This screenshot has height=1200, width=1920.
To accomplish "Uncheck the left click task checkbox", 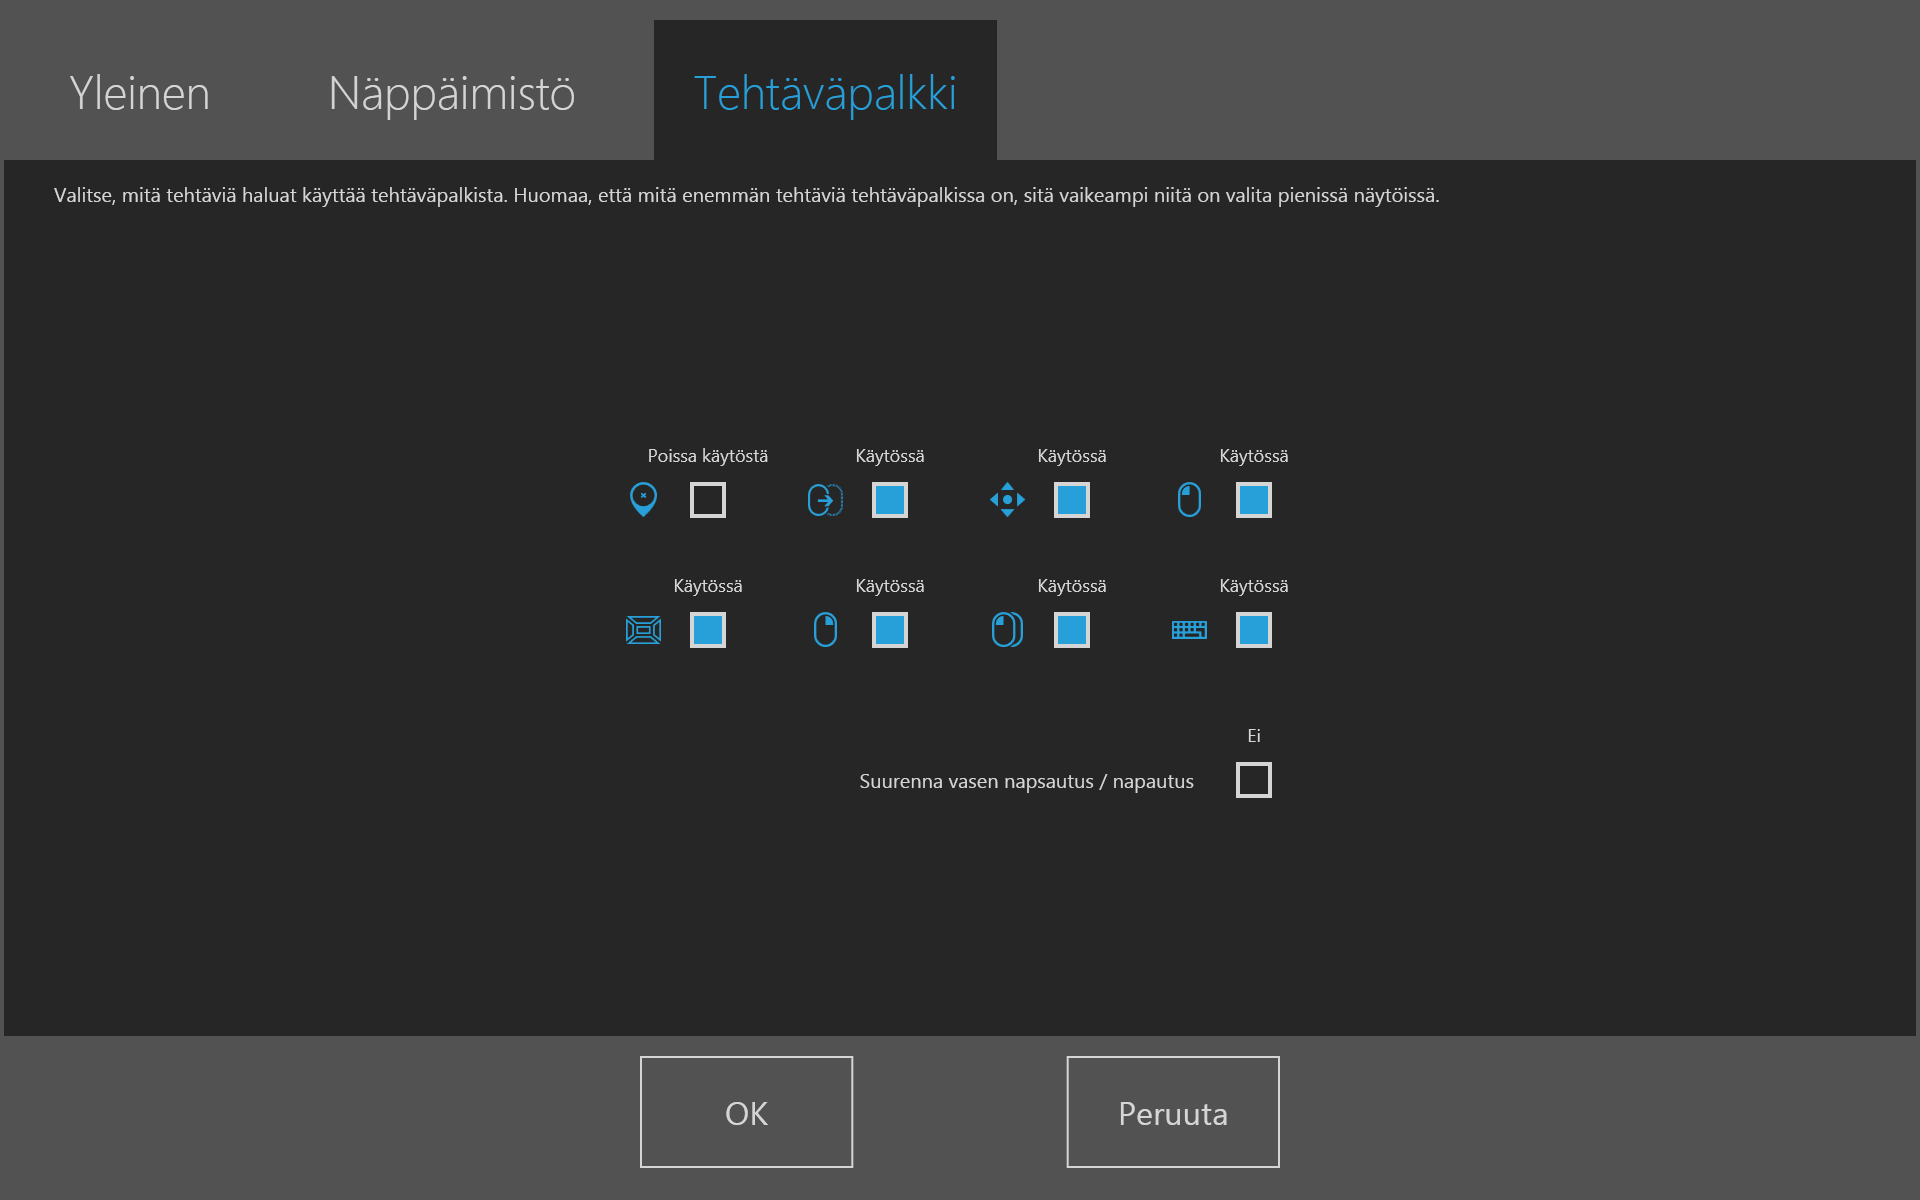I will (1254, 499).
